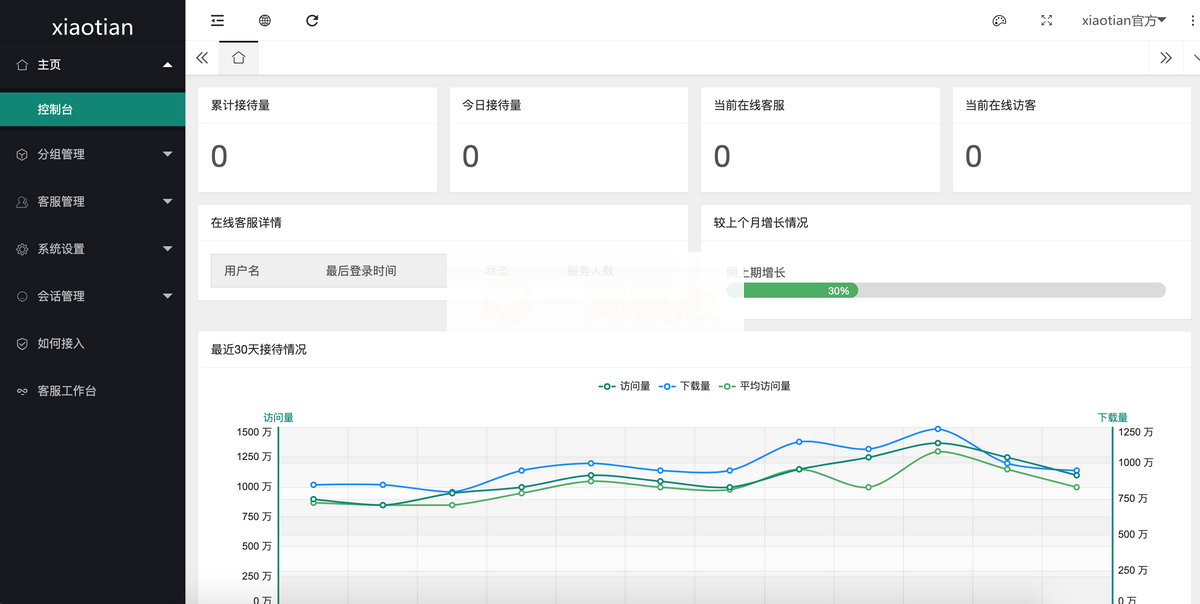Enter fullscreen via the expand icon
The height and width of the screenshot is (604, 1200).
1046,20
